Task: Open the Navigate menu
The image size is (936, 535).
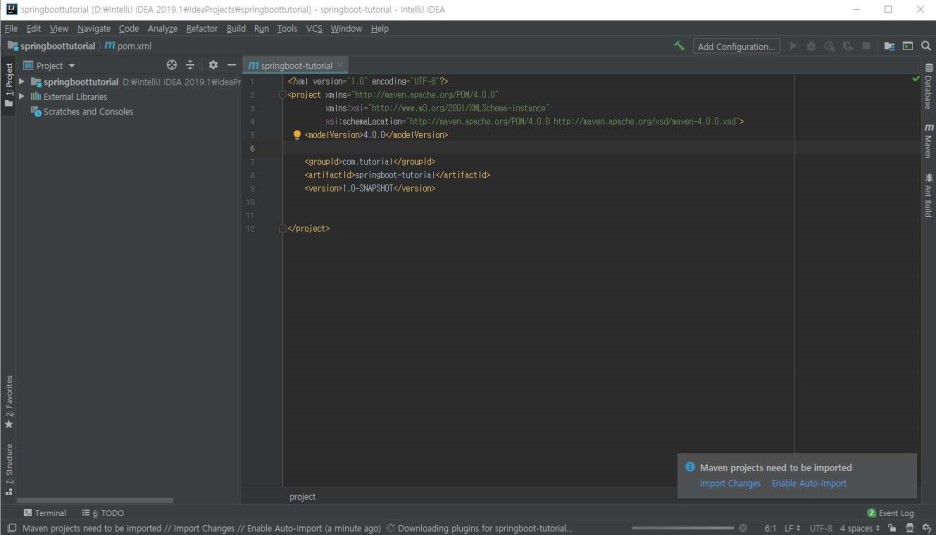Action: [94, 29]
